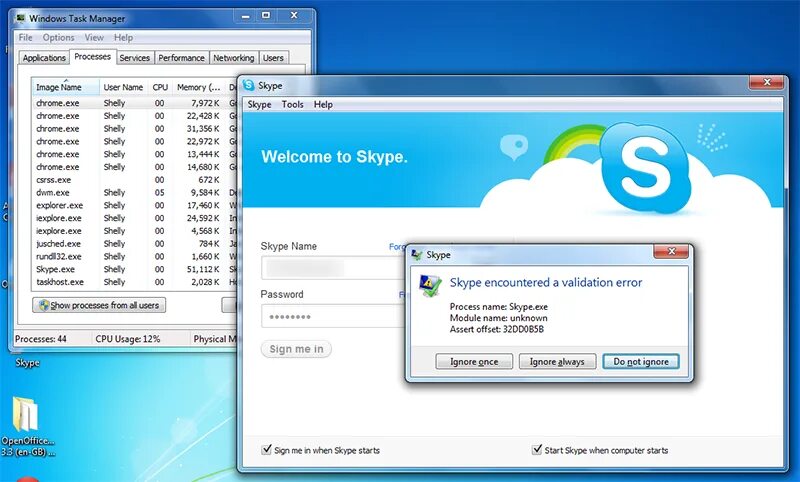This screenshot has height=482, width=800.
Task: Sort processes by CPU column
Action: (160, 87)
